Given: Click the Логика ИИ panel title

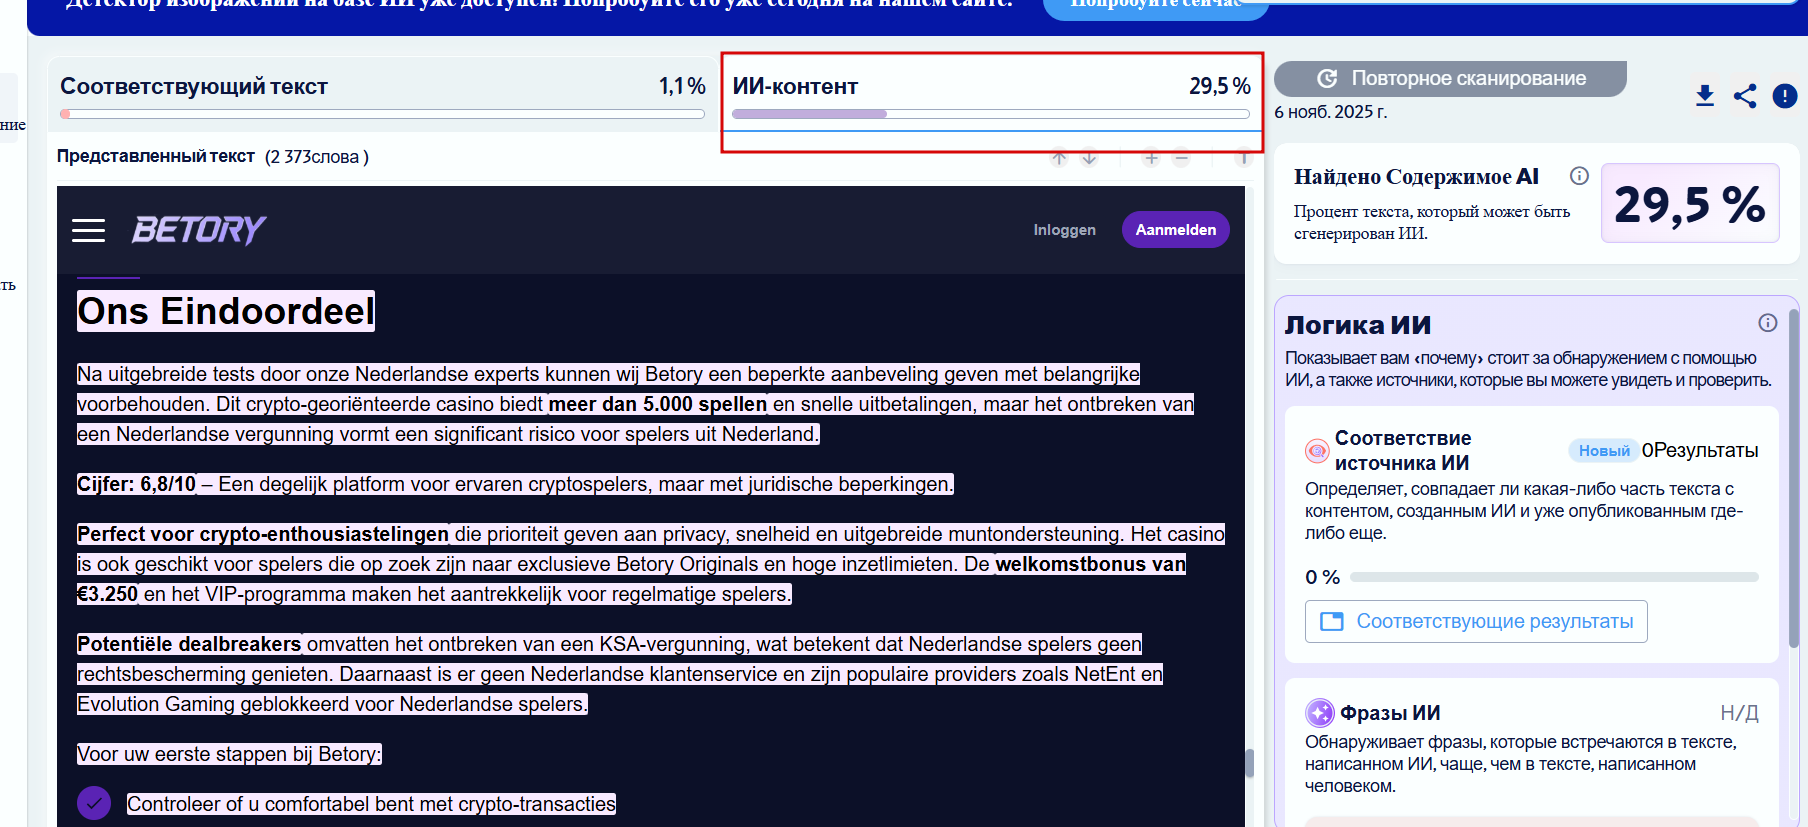Looking at the screenshot, I should point(1358,325).
